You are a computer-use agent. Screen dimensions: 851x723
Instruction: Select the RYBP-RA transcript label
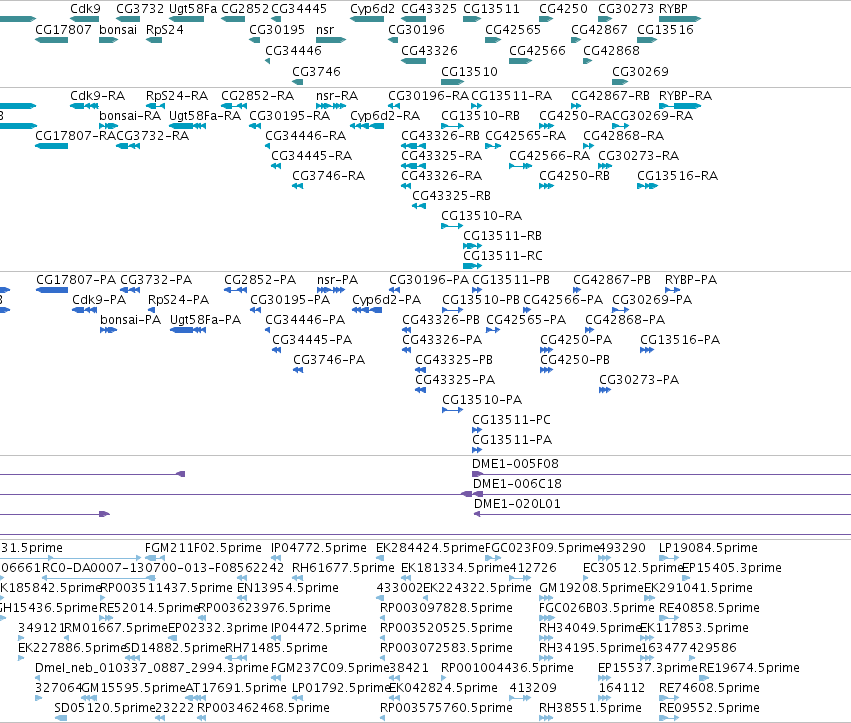point(685,96)
